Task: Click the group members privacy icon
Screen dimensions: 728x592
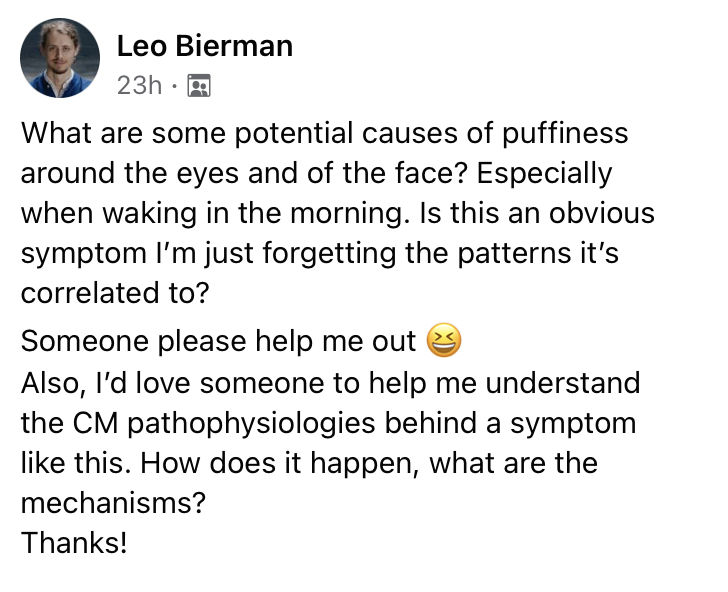Action: coord(199,85)
